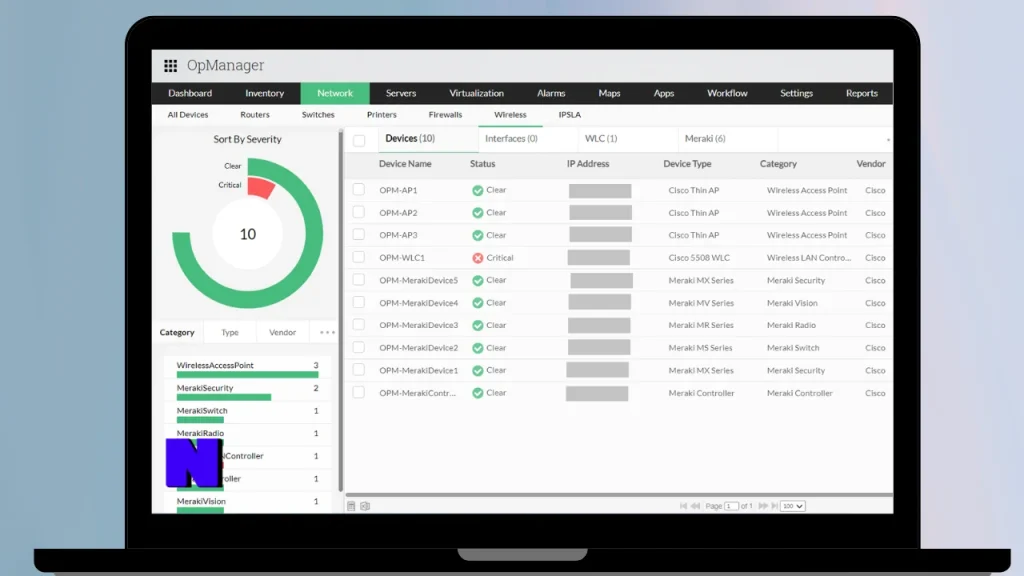Click the table view icon at bottom left of grid
Image resolution: width=1024 pixels, height=576 pixels.
[x=351, y=506]
